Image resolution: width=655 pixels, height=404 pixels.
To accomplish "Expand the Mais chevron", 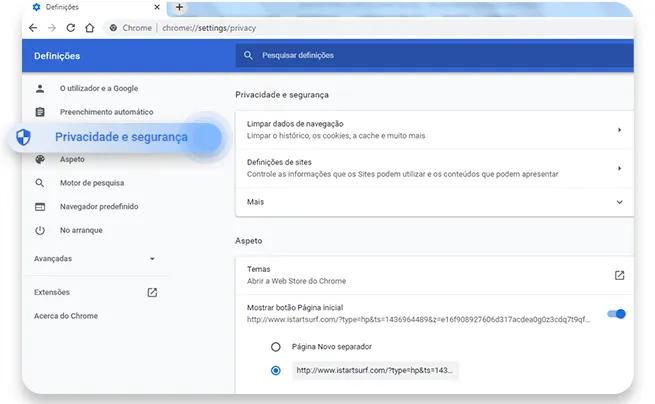I will 619,202.
